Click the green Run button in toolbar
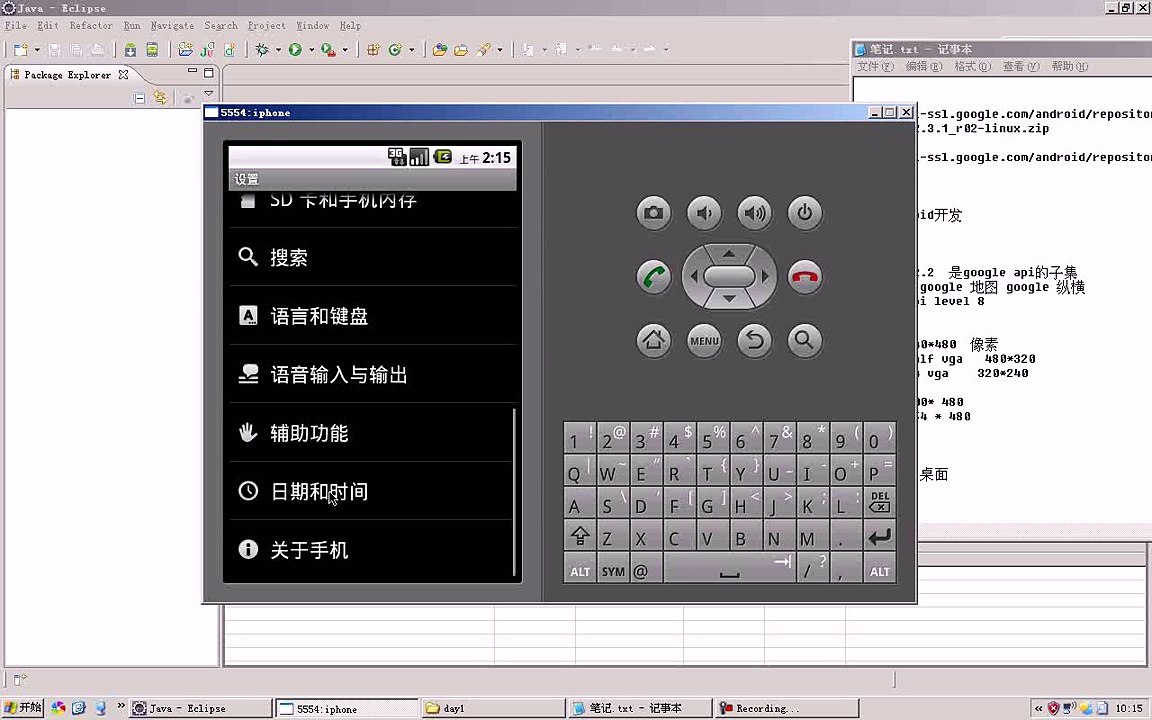Screen dimensions: 1152x720 pos(295,50)
